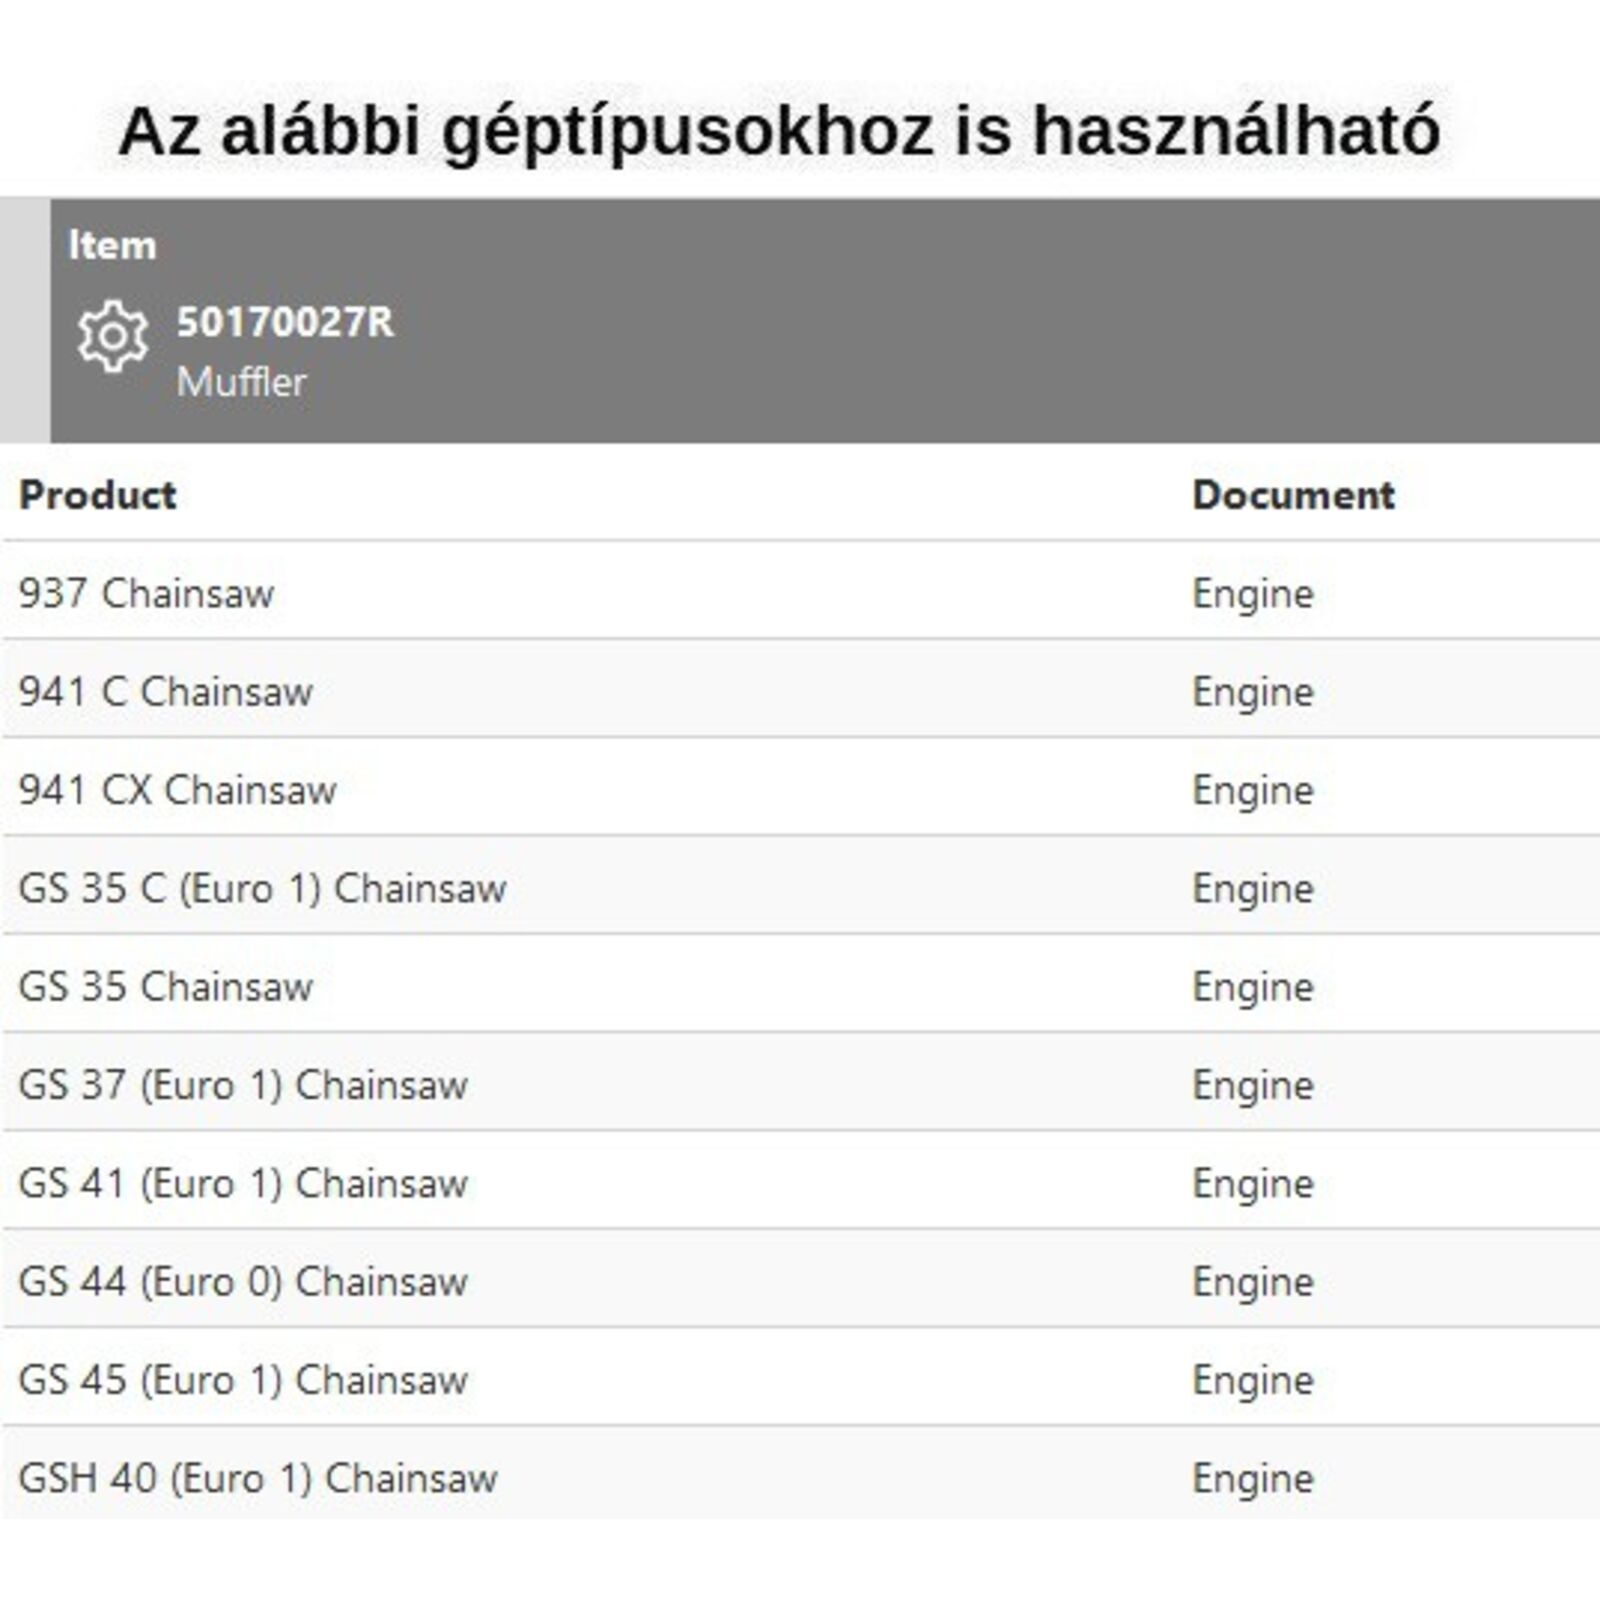1600x1600 pixels.
Task: Click GS 37 (Euro 1) Chainsaw
Action: tap(243, 1085)
